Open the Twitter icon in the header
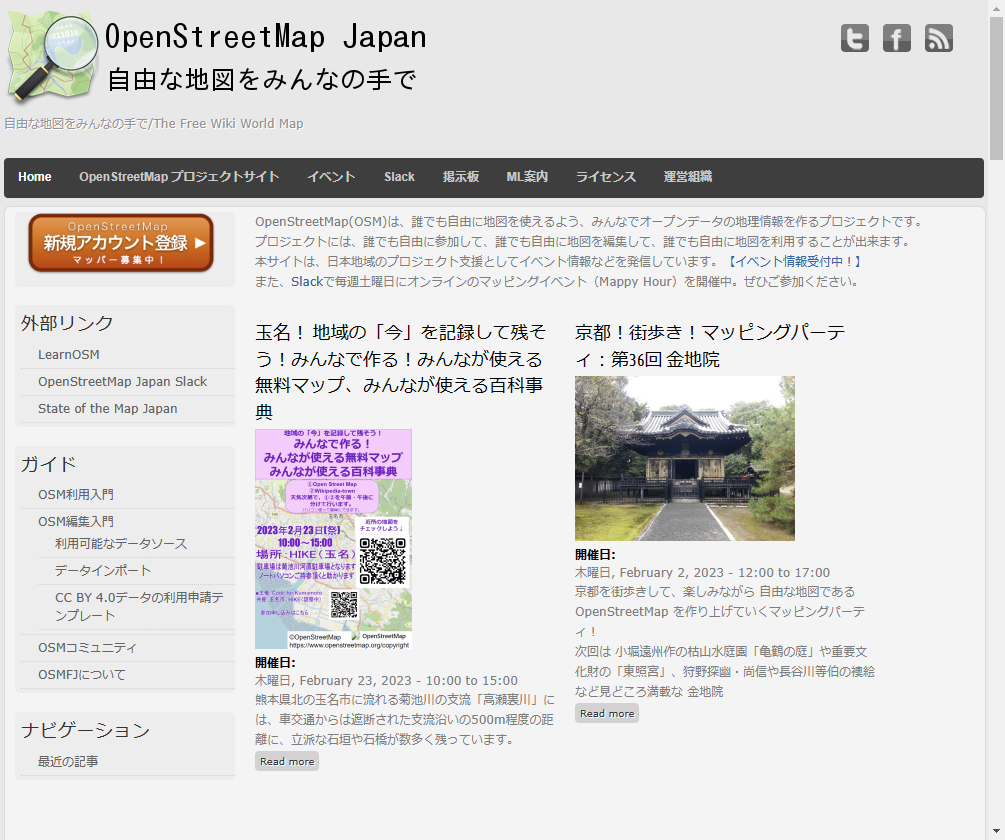This screenshot has height=840, width=1005. (854, 38)
